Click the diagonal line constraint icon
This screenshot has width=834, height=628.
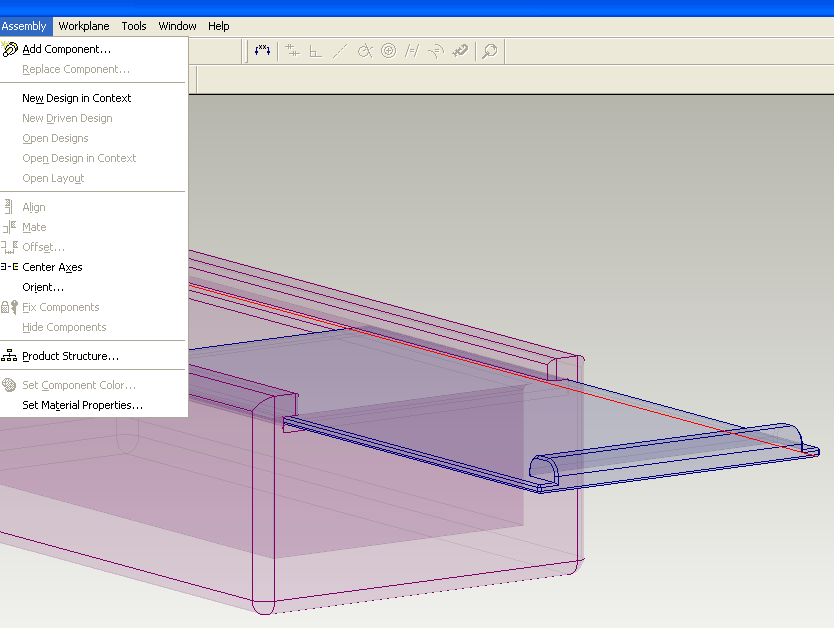(340, 51)
